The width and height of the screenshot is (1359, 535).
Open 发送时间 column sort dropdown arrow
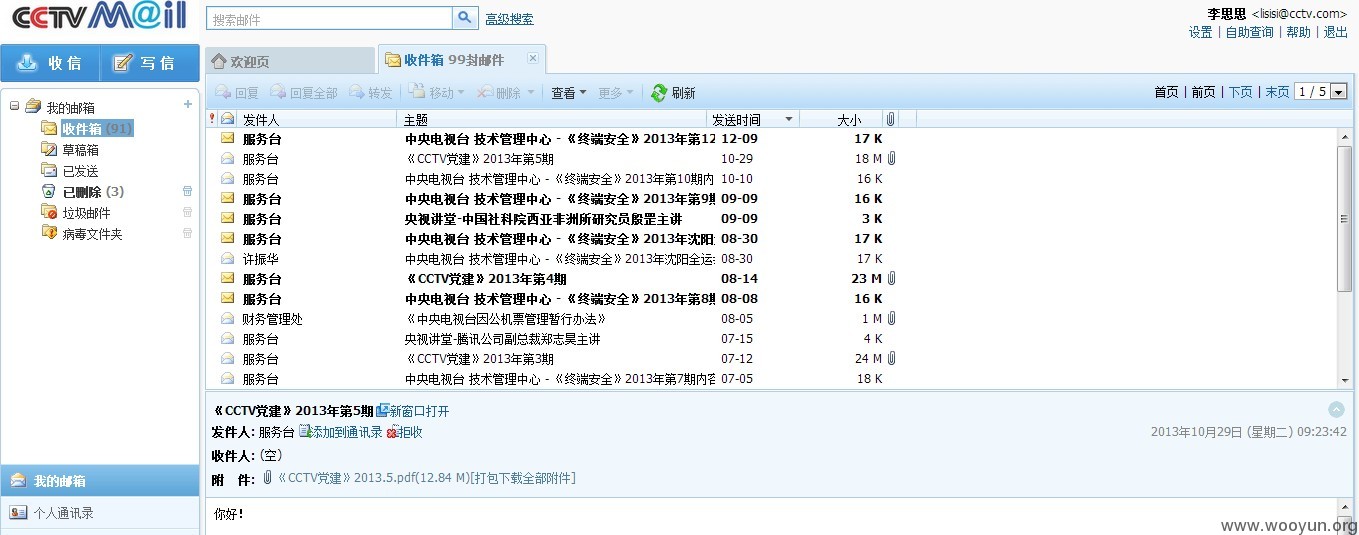(790, 119)
